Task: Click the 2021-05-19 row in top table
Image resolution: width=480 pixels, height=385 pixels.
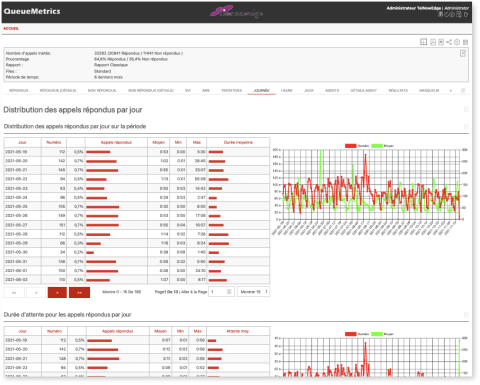Action: (137, 152)
